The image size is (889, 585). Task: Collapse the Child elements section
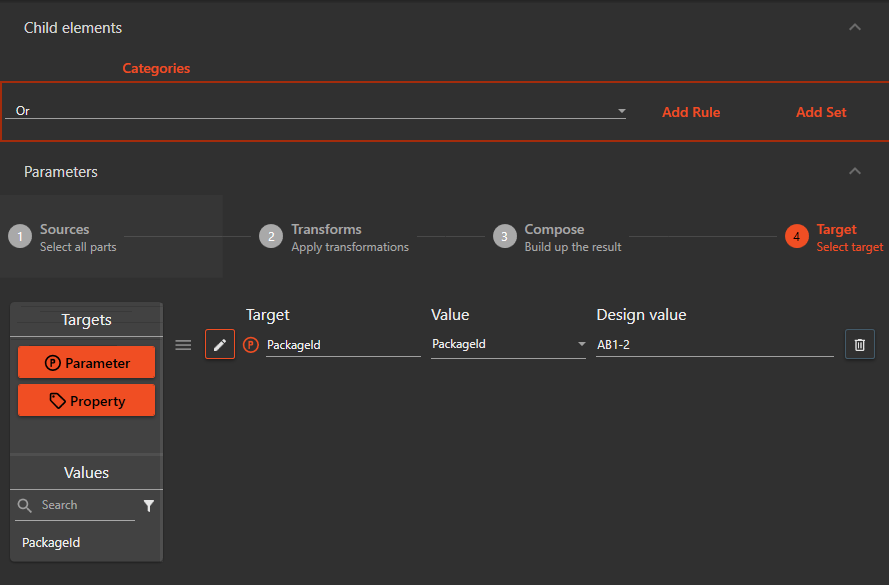(x=855, y=27)
